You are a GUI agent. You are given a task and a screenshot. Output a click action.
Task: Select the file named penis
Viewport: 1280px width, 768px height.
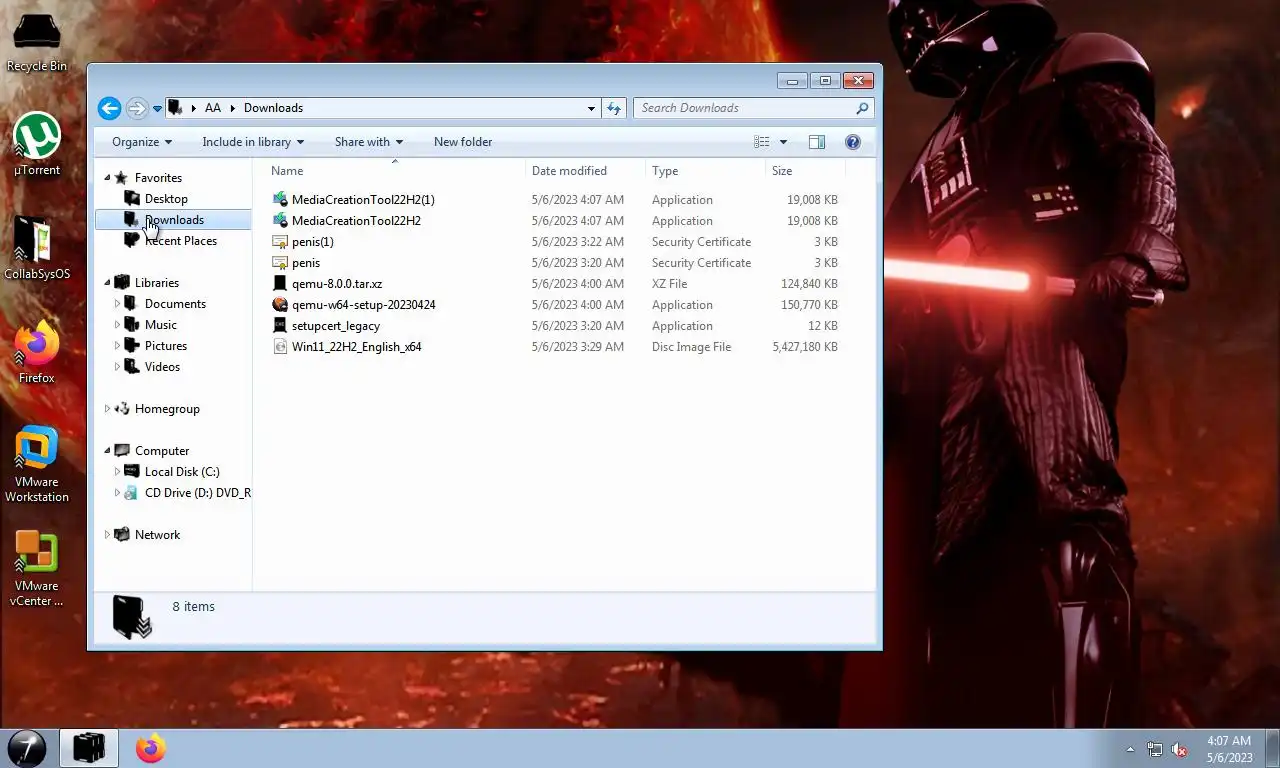(306, 263)
